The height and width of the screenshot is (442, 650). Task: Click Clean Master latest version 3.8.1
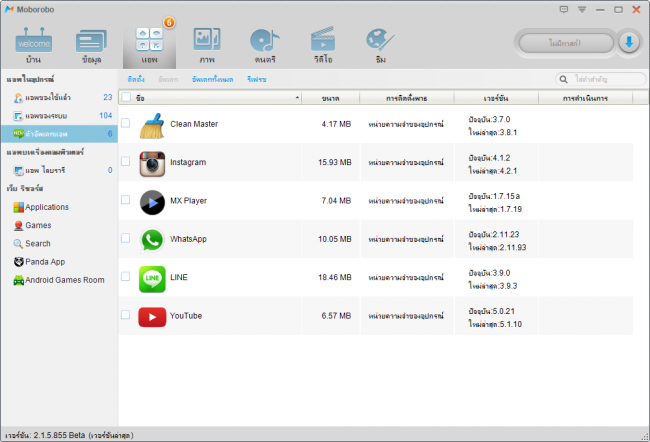(x=493, y=132)
